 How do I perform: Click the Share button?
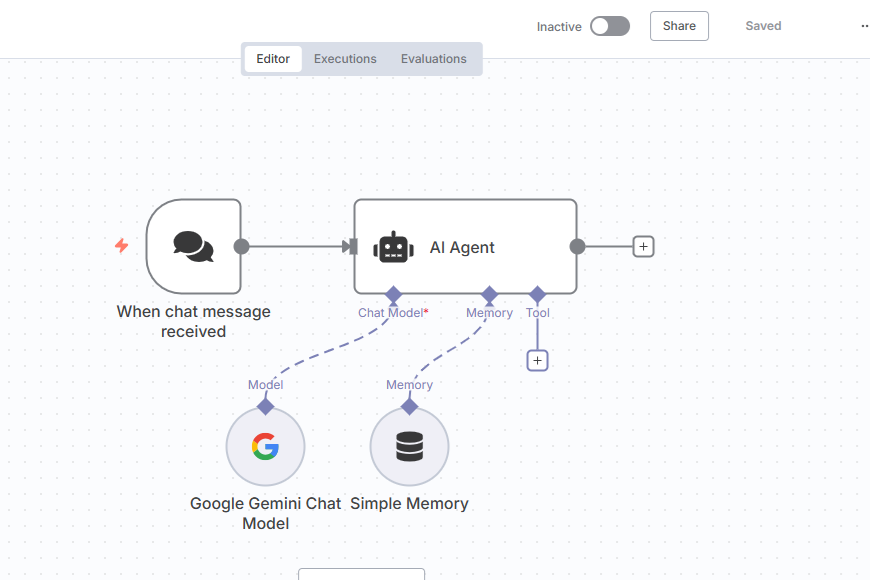[x=679, y=26]
